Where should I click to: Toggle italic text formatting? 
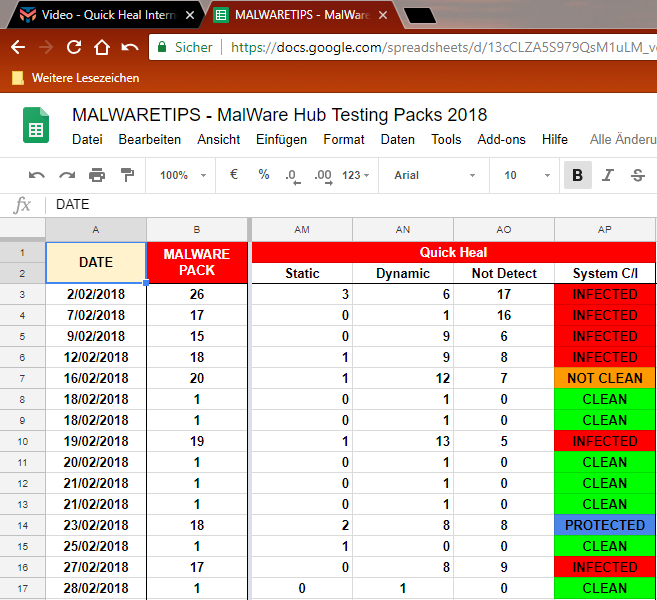[x=607, y=175]
